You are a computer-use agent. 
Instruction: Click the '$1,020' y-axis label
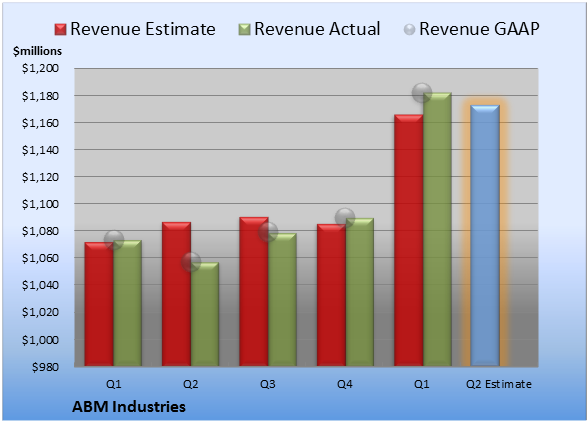(x=40, y=312)
